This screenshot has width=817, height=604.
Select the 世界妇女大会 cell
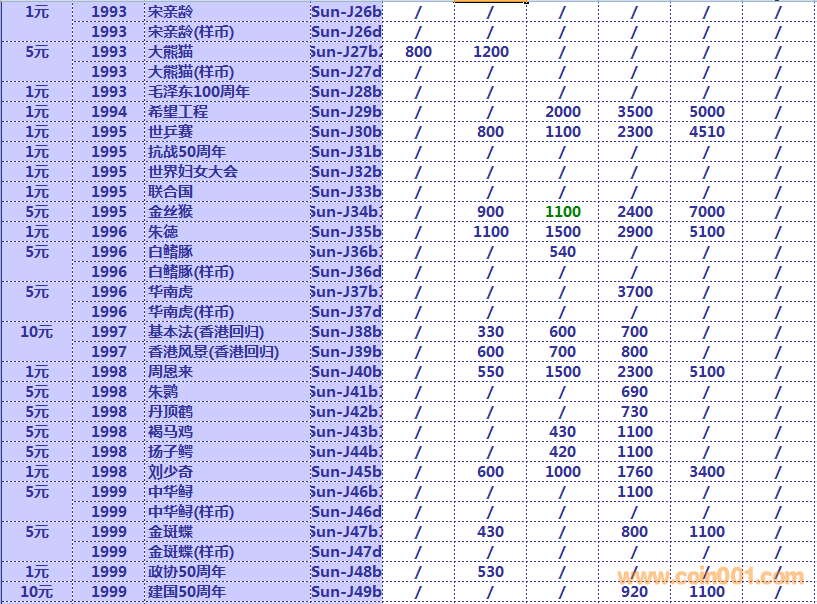193,172
